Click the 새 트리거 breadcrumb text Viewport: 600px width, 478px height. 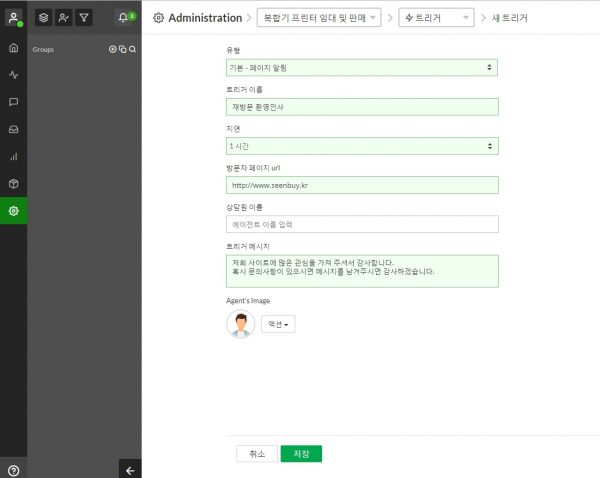pos(510,18)
